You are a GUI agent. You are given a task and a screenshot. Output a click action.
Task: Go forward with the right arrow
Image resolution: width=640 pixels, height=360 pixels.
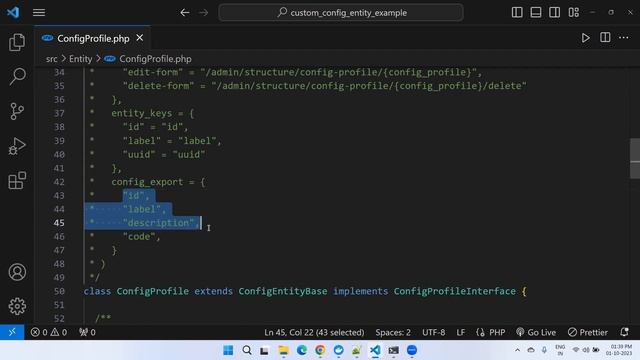coord(203,13)
